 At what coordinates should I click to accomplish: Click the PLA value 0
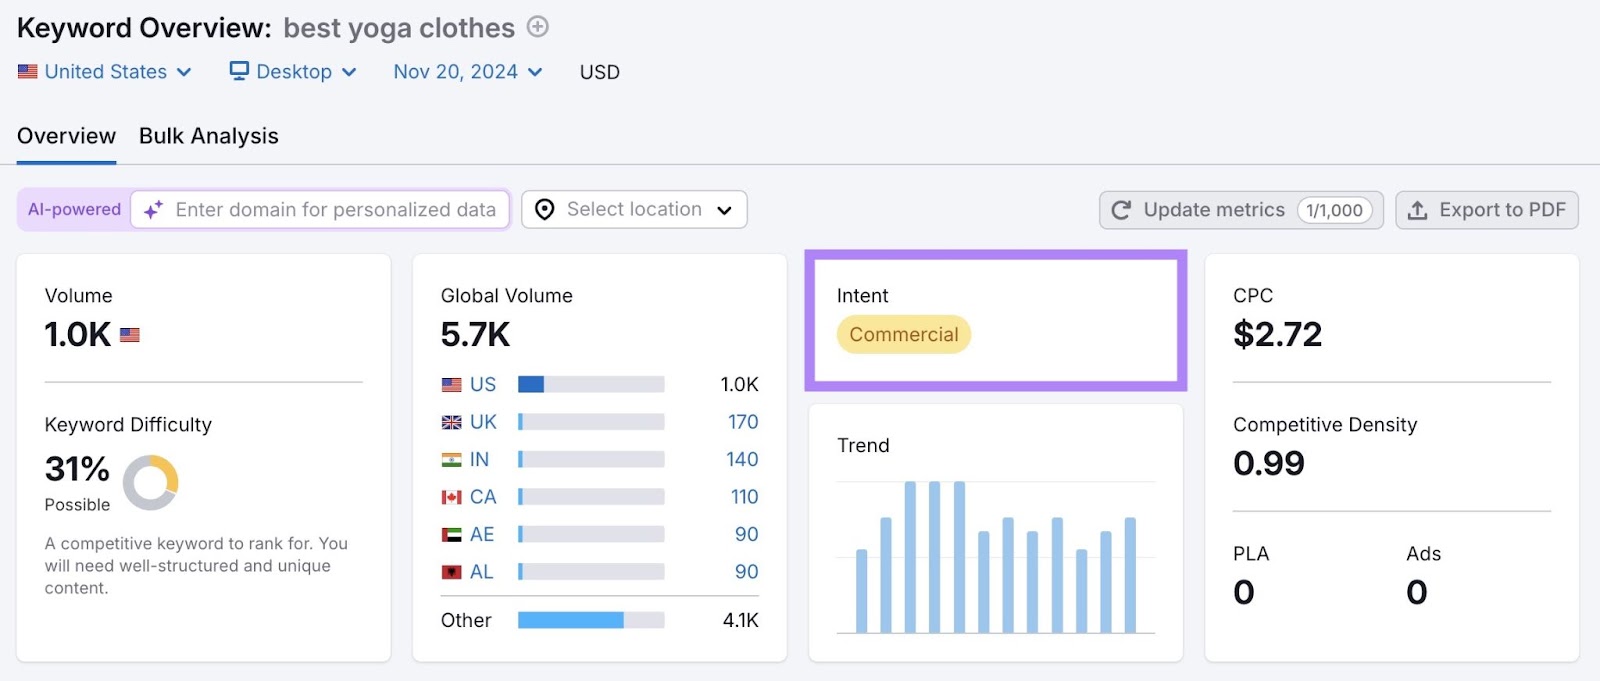pos(1244,593)
